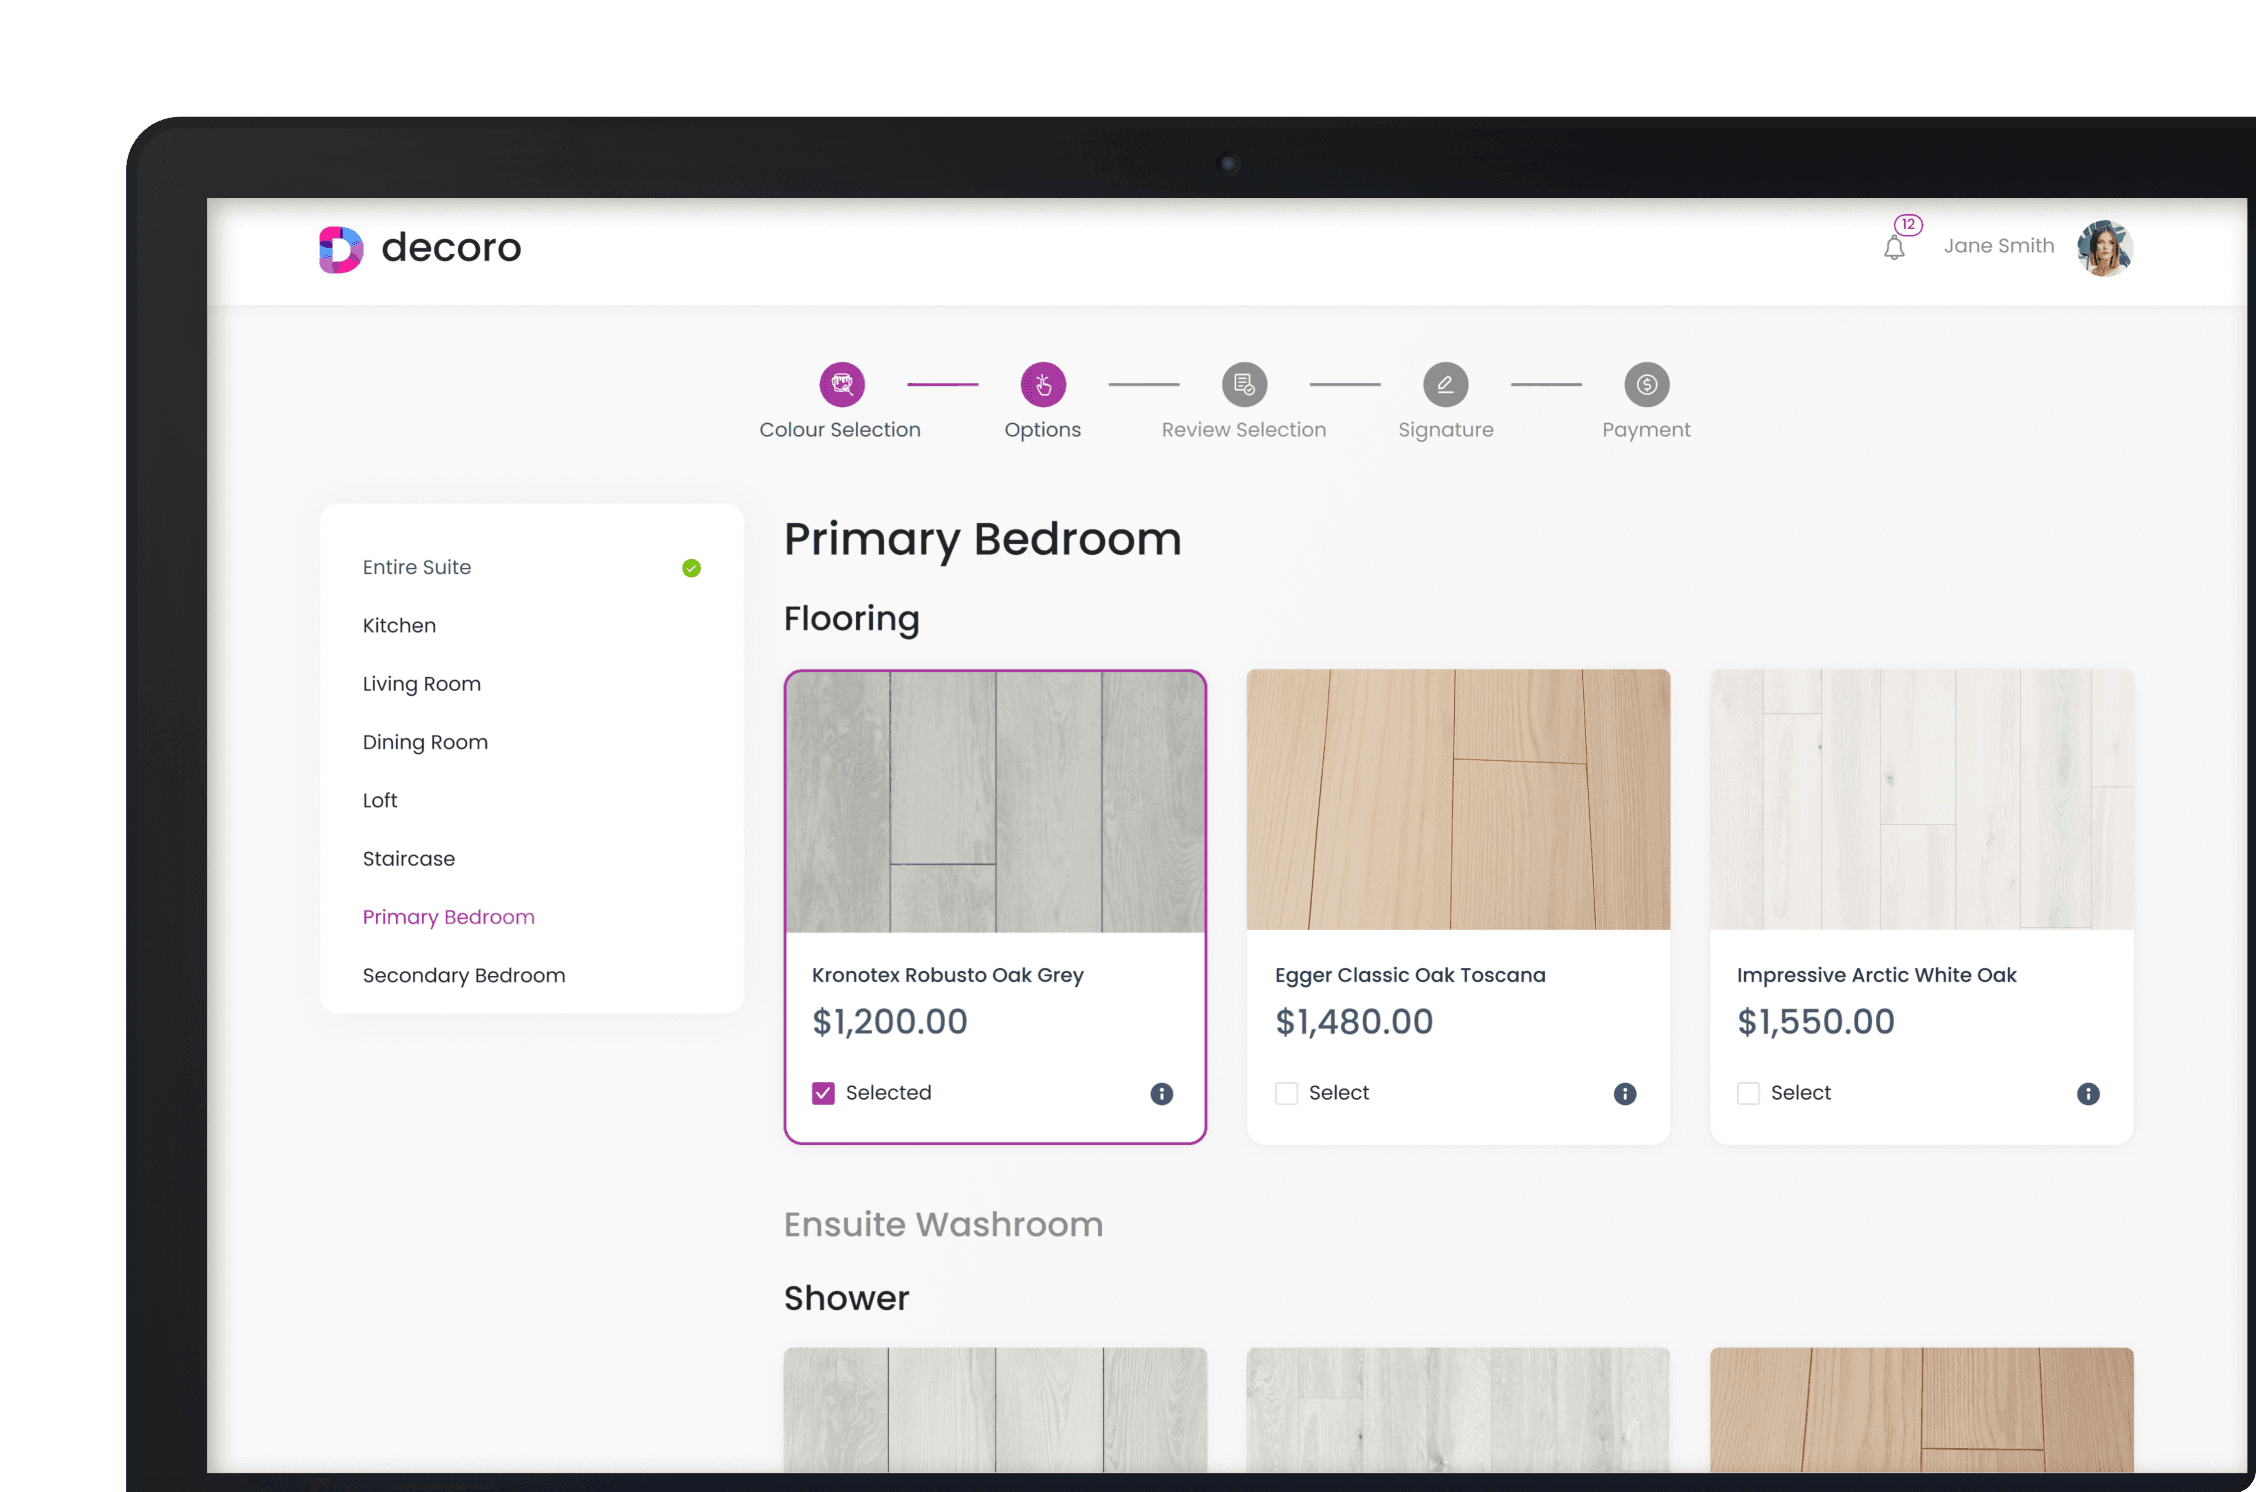
Task: Click Egger Classic Oak Toscana flooring image
Action: pyautogui.click(x=1458, y=800)
